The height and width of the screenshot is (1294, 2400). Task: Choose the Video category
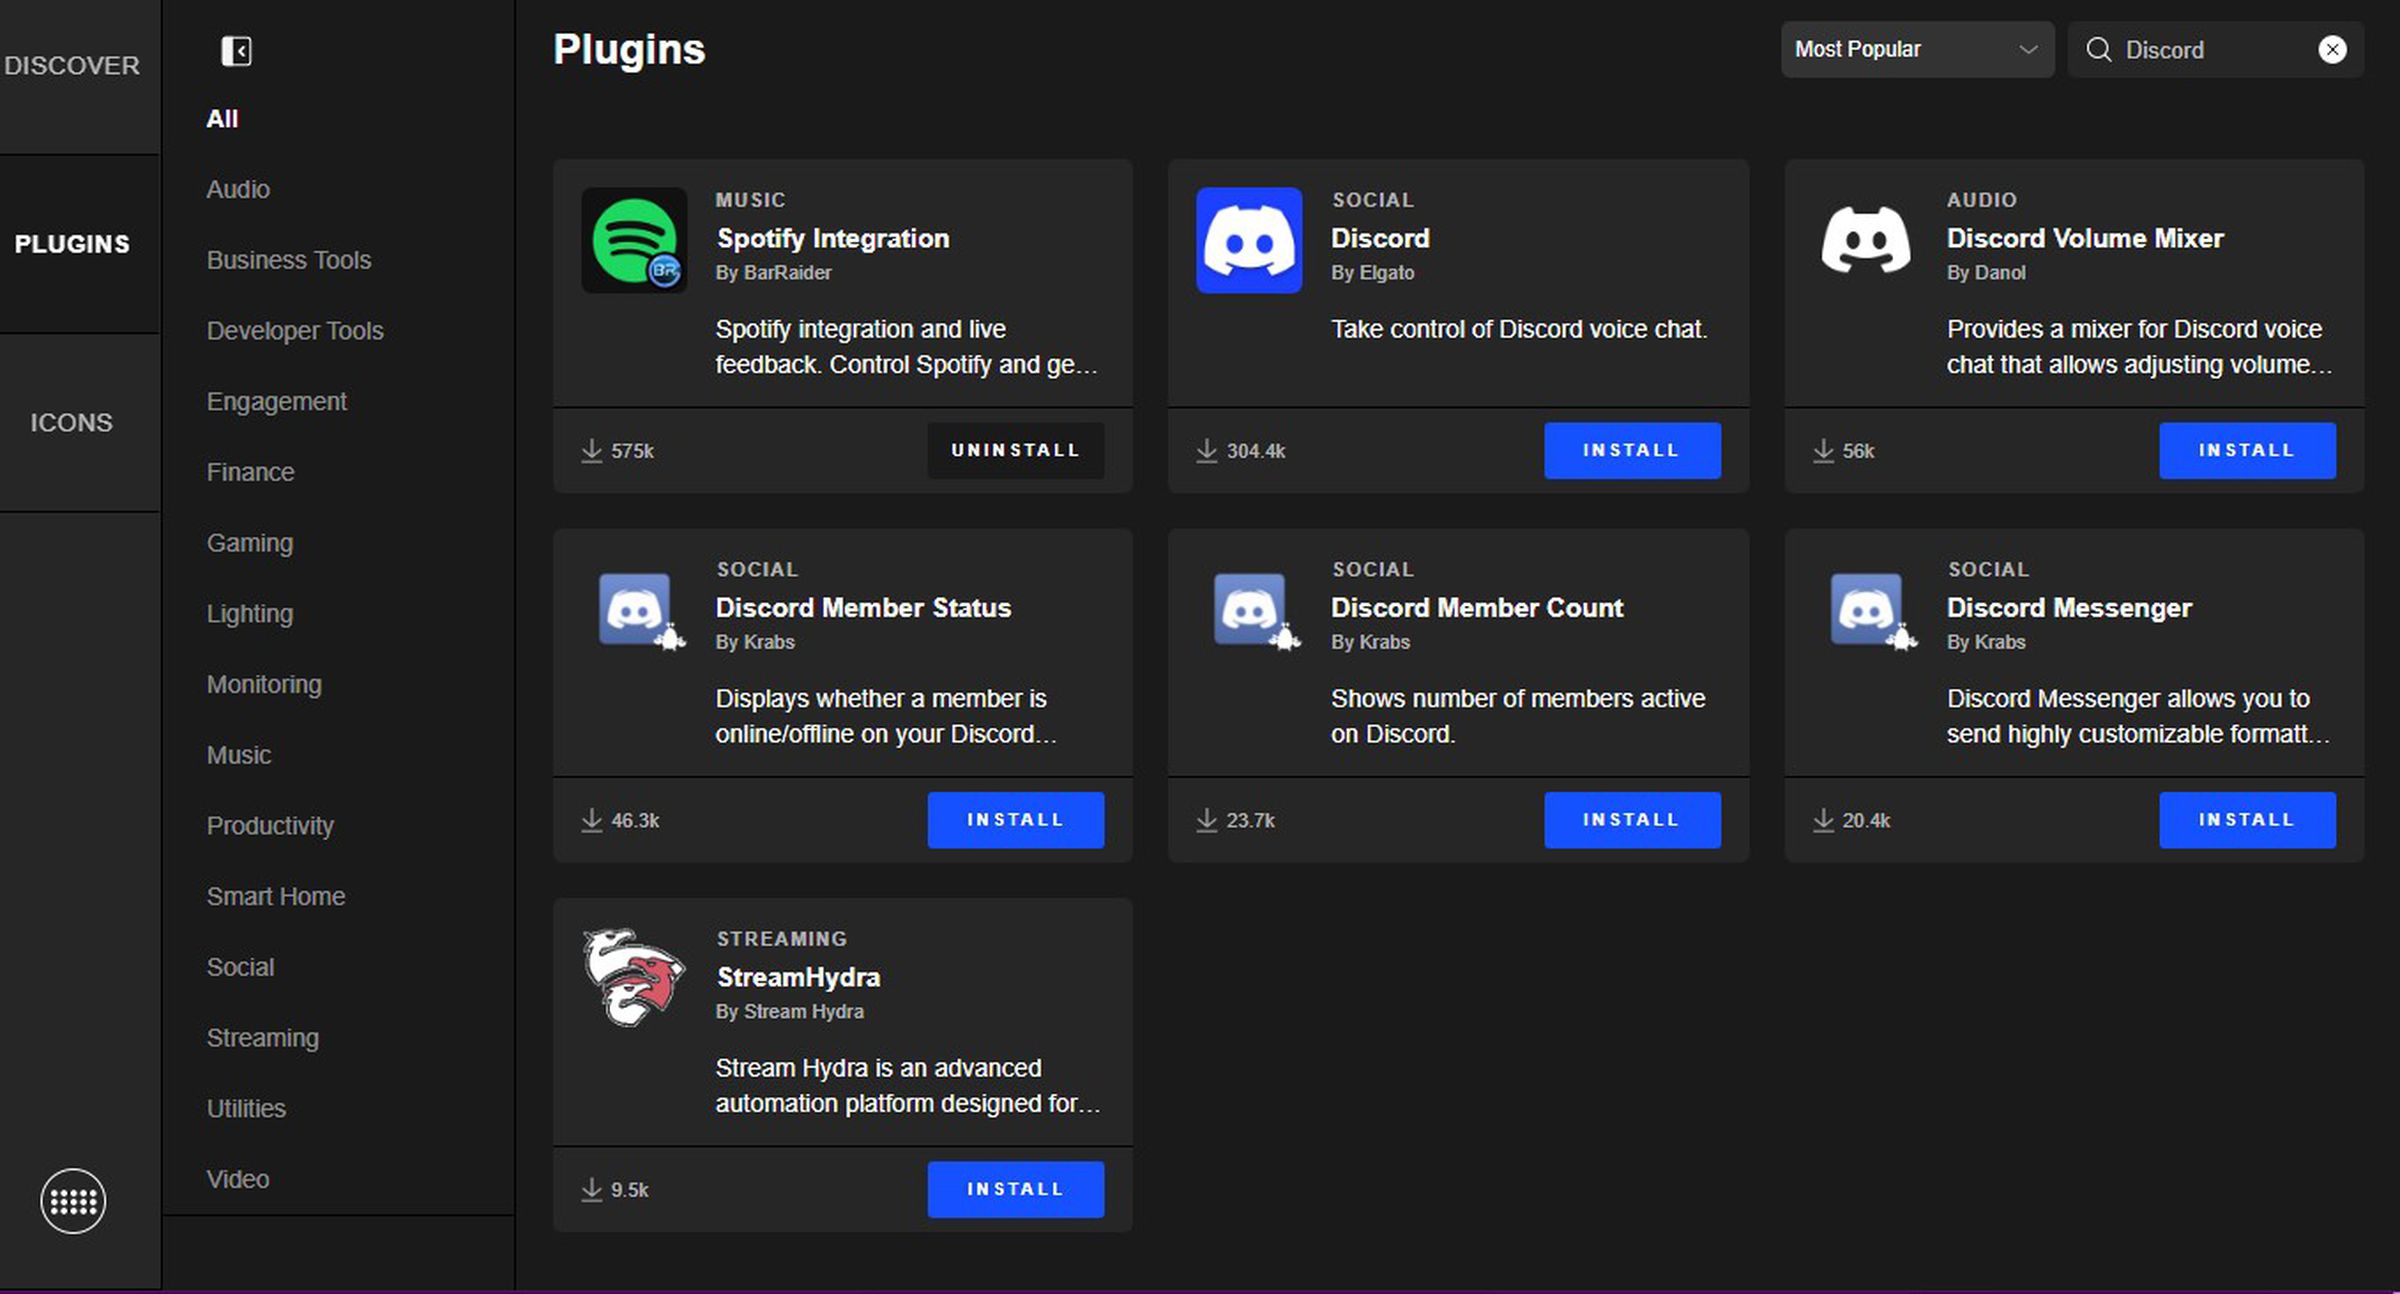point(238,1179)
